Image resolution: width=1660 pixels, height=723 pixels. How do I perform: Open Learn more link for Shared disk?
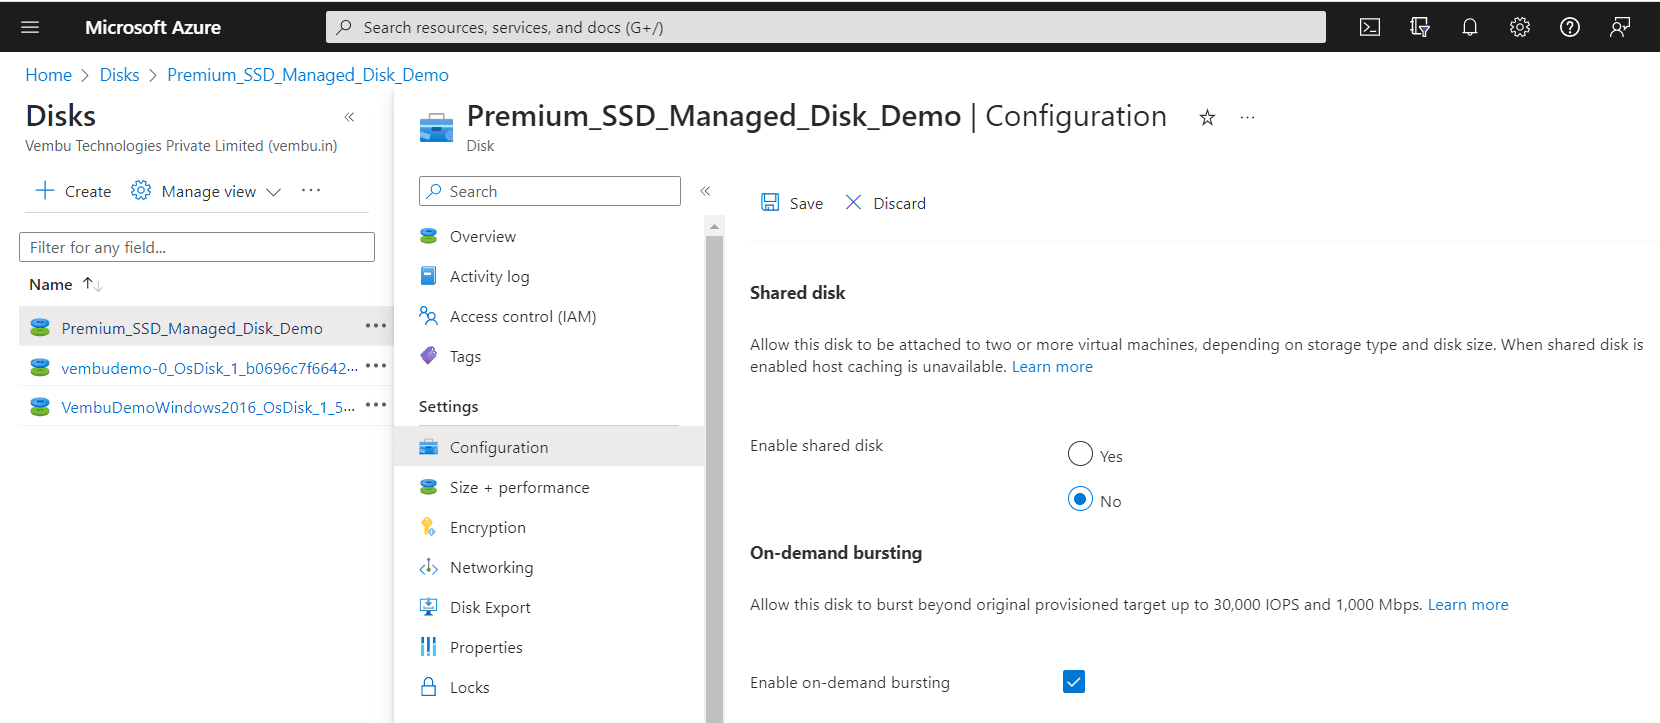pos(1052,367)
